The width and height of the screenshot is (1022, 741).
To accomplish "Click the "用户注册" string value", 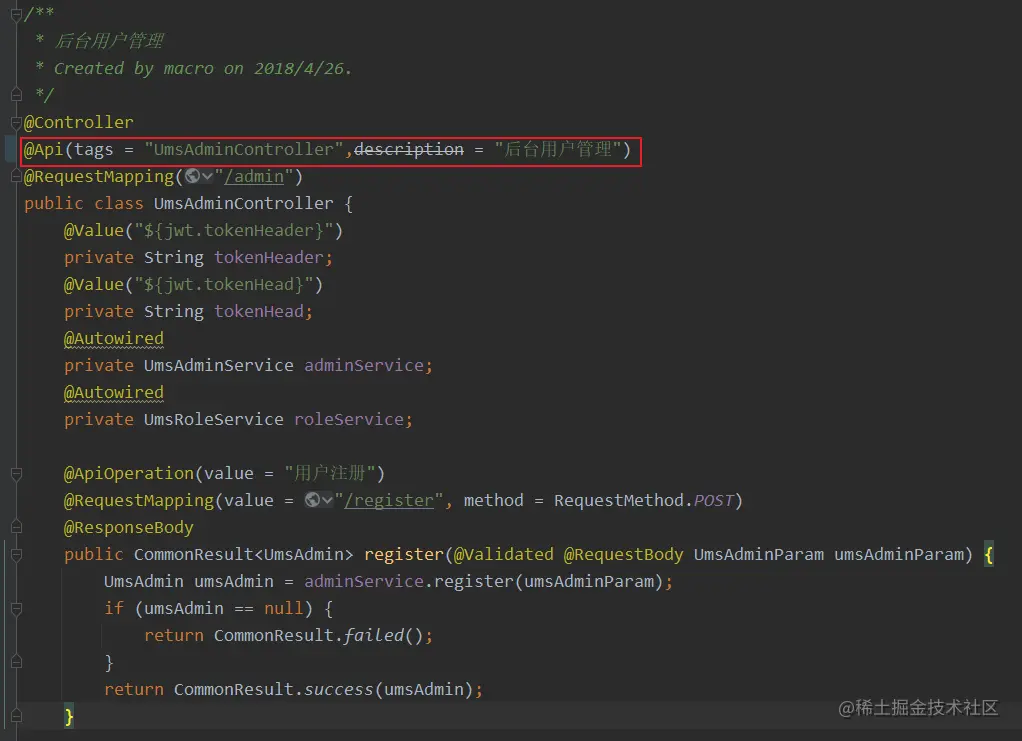I will tap(330, 473).
